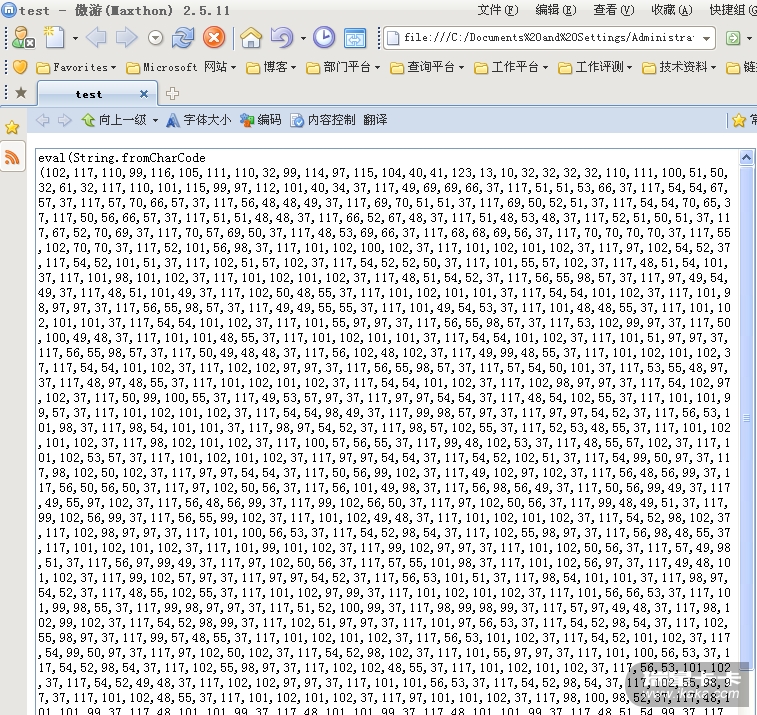Viewport: 757px width, 715px height.
Task: Click the user account icon in toolbar
Action: tap(23, 38)
